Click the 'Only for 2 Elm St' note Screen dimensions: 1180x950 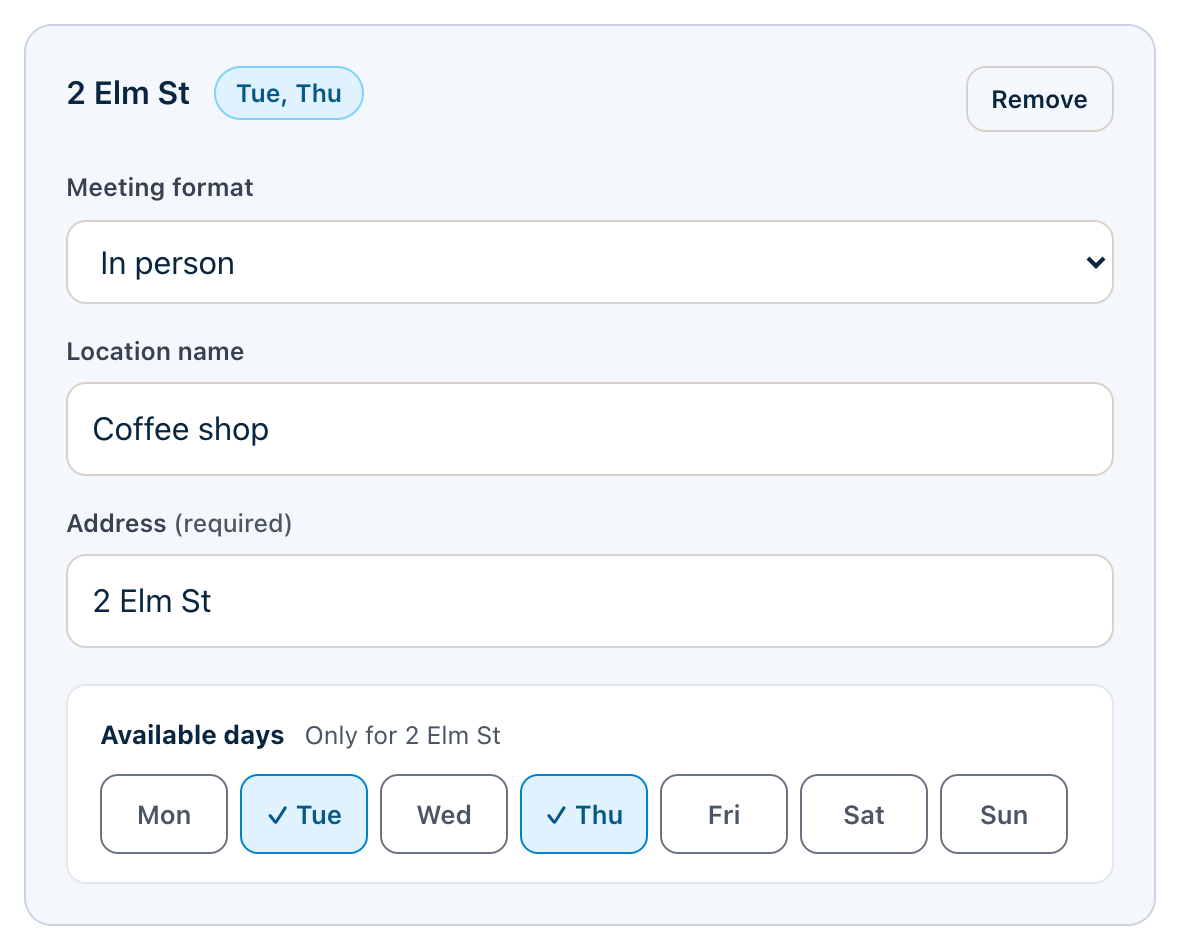403,735
